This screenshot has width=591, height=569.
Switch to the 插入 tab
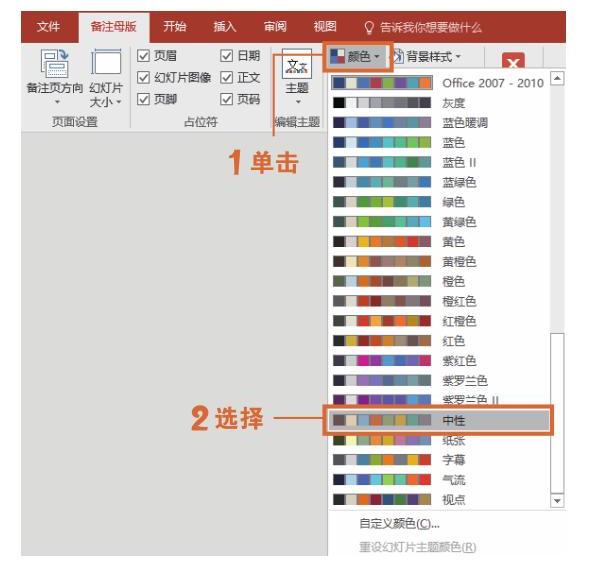pyautogui.click(x=225, y=27)
